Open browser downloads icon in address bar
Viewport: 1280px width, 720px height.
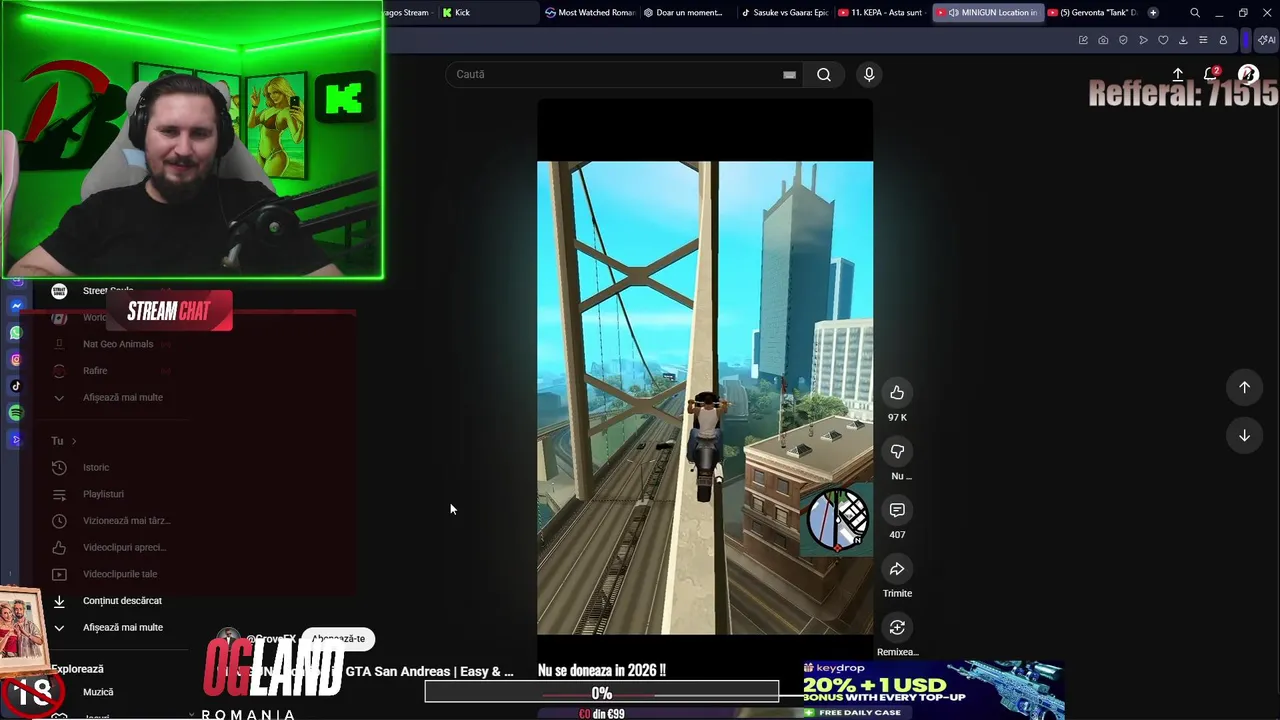point(1183,40)
